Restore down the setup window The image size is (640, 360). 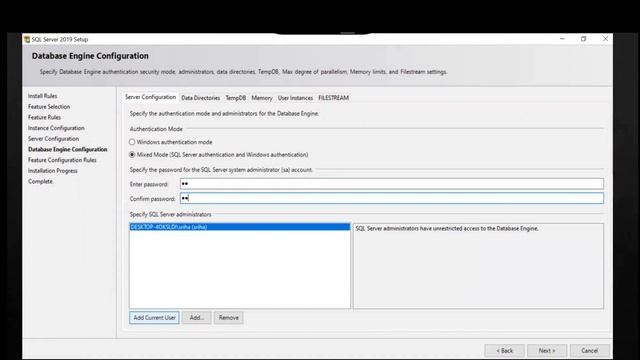click(584, 39)
